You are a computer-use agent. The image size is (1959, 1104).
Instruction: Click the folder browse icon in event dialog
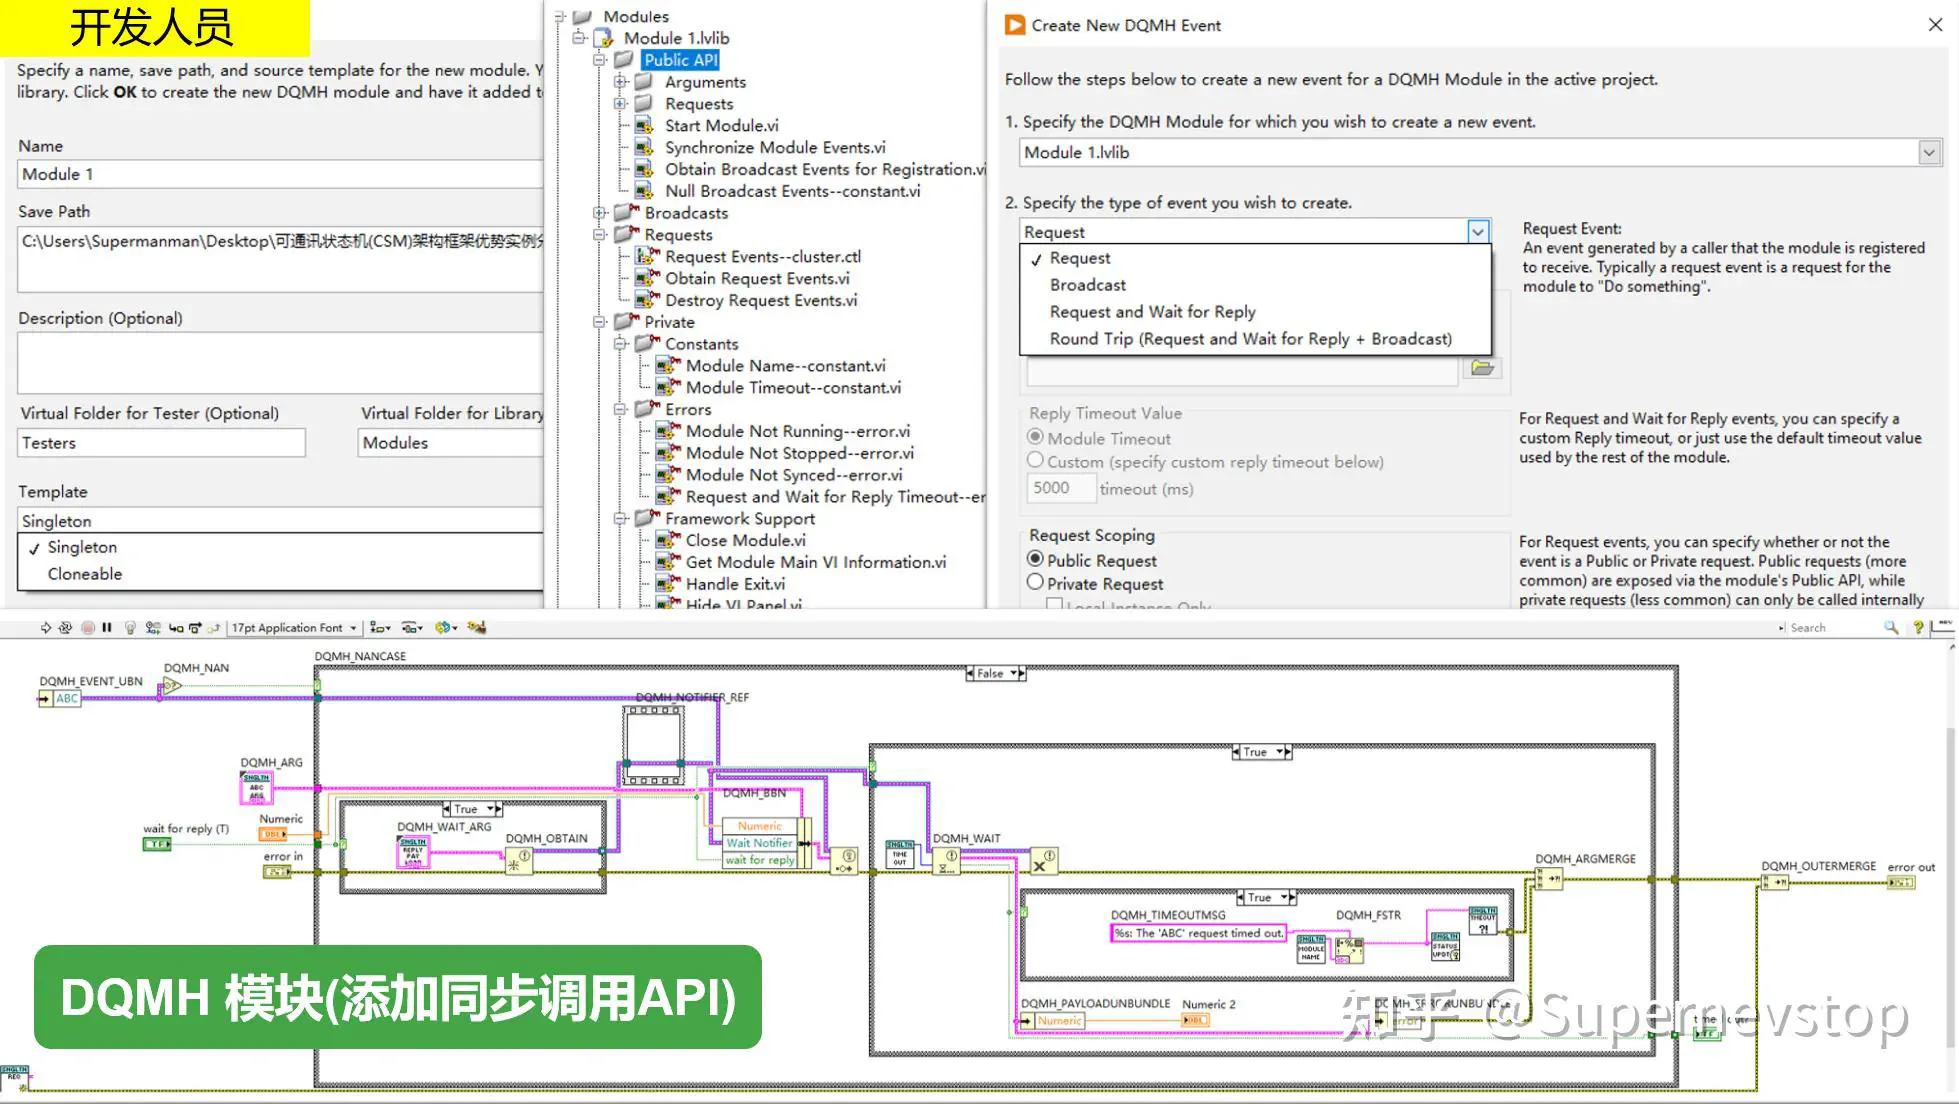(1482, 368)
